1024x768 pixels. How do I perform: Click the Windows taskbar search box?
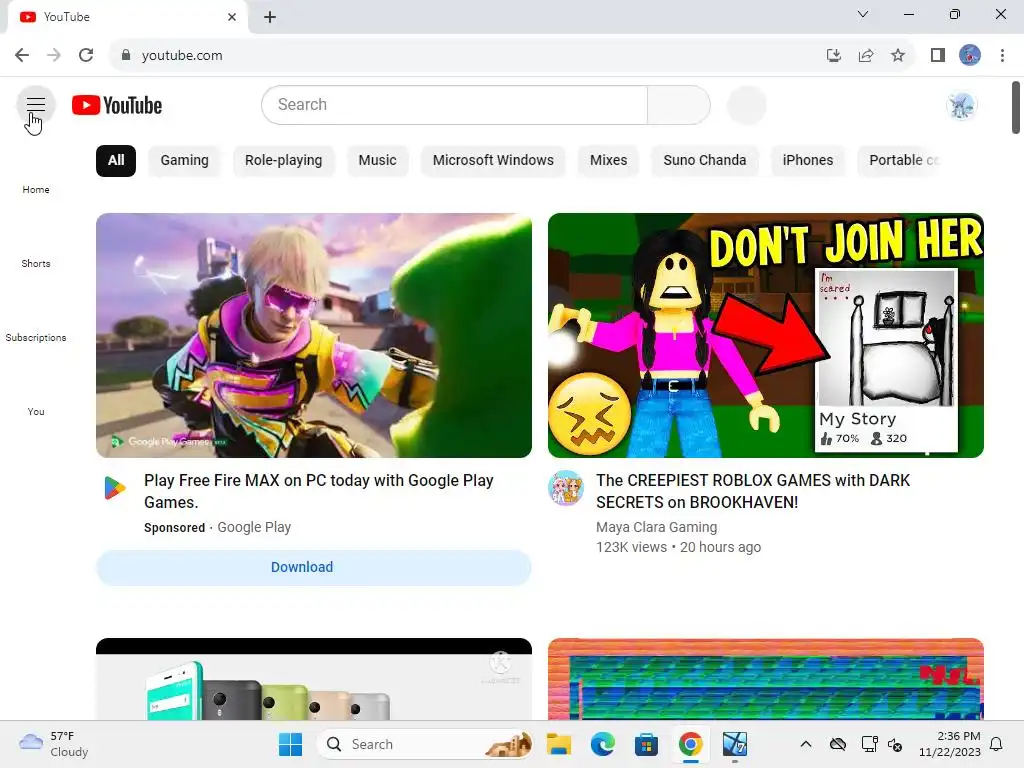tap(424, 744)
